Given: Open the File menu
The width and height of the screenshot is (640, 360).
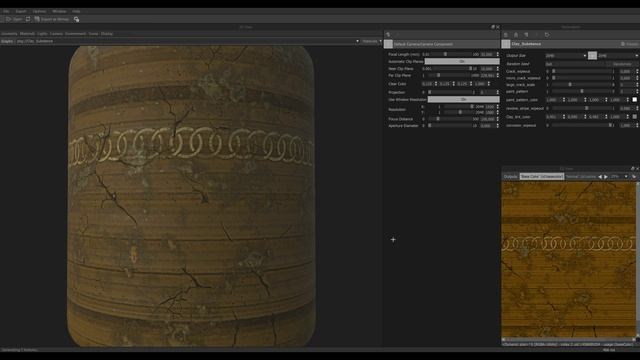Looking at the screenshot, I should point(6,11).
